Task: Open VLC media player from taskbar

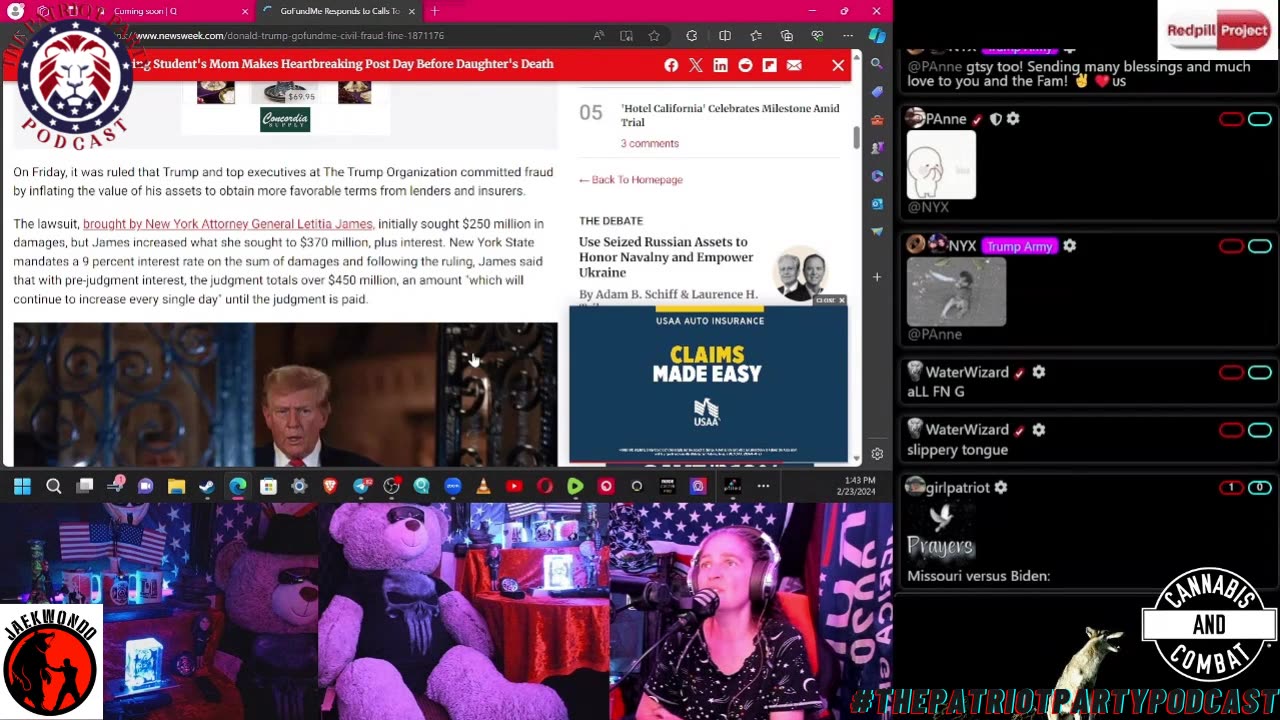Action: 483,486
